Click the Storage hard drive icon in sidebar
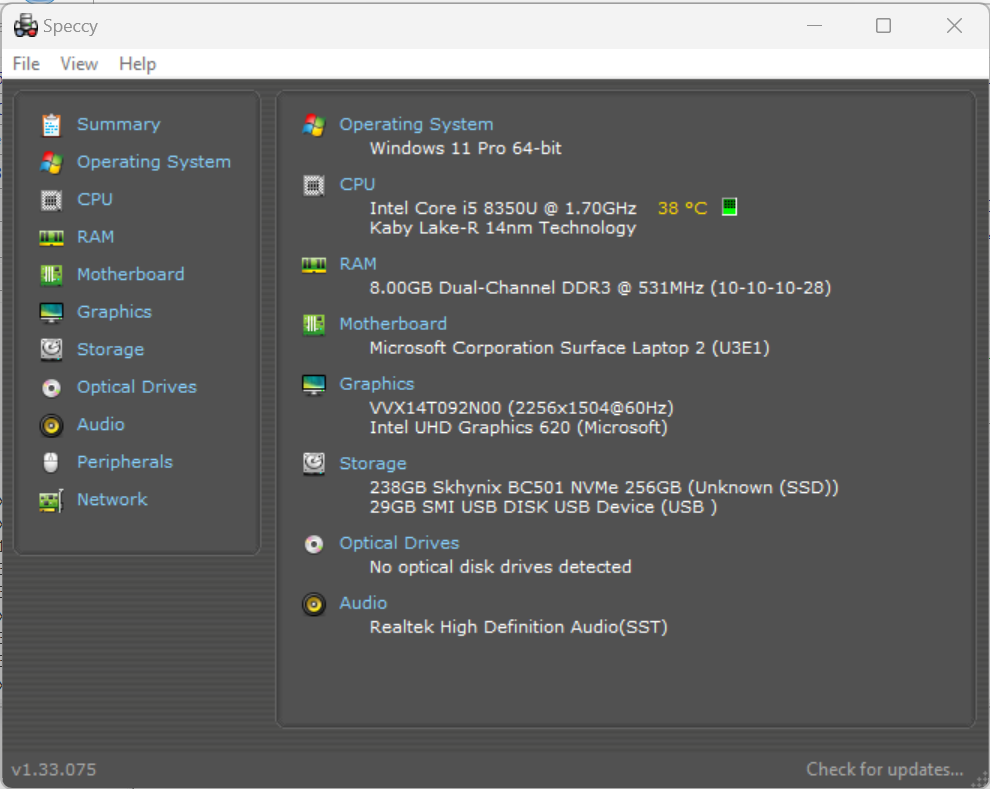Viewport: 990px width, 789px height. [x=51, y=350]
